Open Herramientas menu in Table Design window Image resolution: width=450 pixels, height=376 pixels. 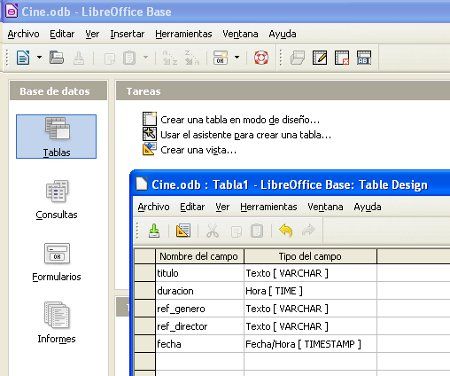click(269, 207)
